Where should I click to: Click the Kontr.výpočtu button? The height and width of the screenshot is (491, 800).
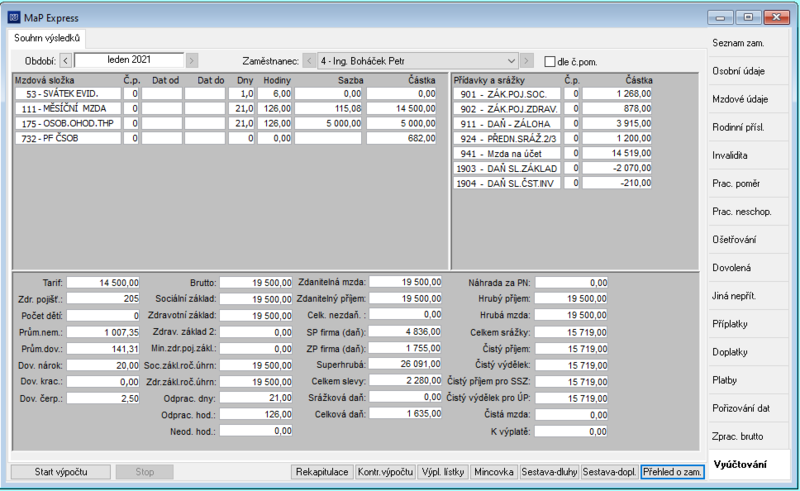point(385,472)
